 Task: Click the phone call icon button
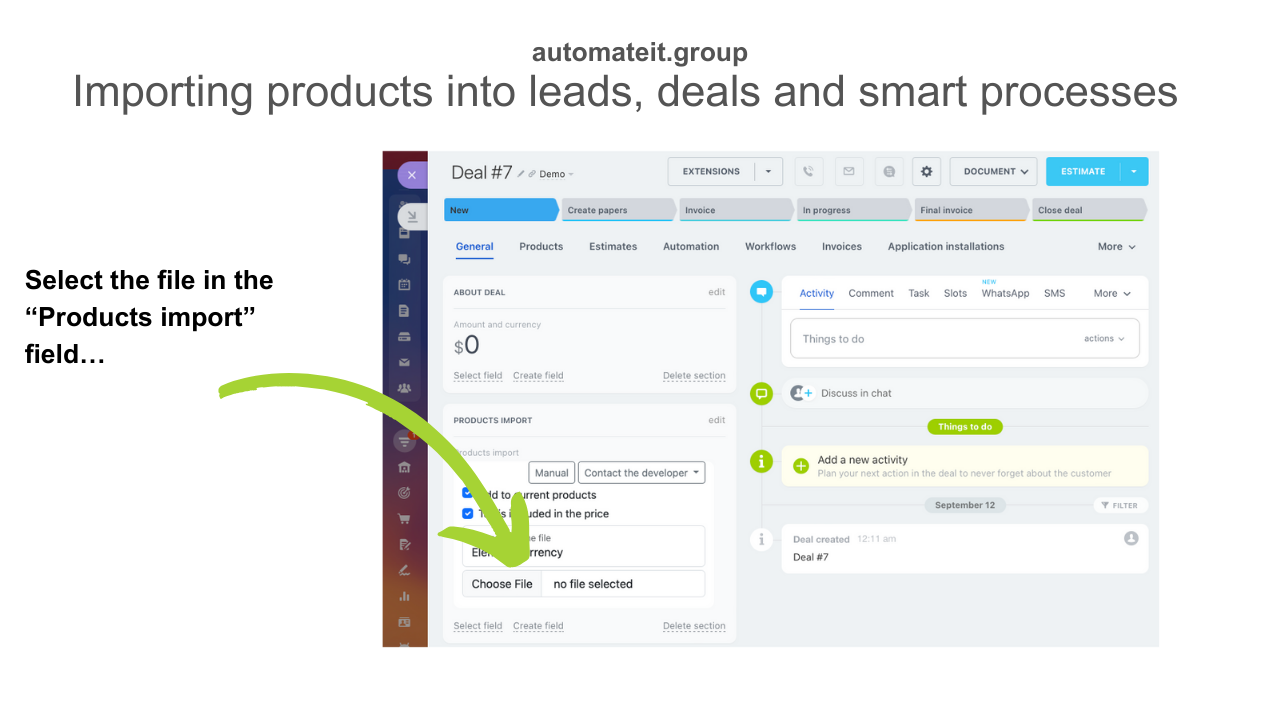tap(809, 172)
